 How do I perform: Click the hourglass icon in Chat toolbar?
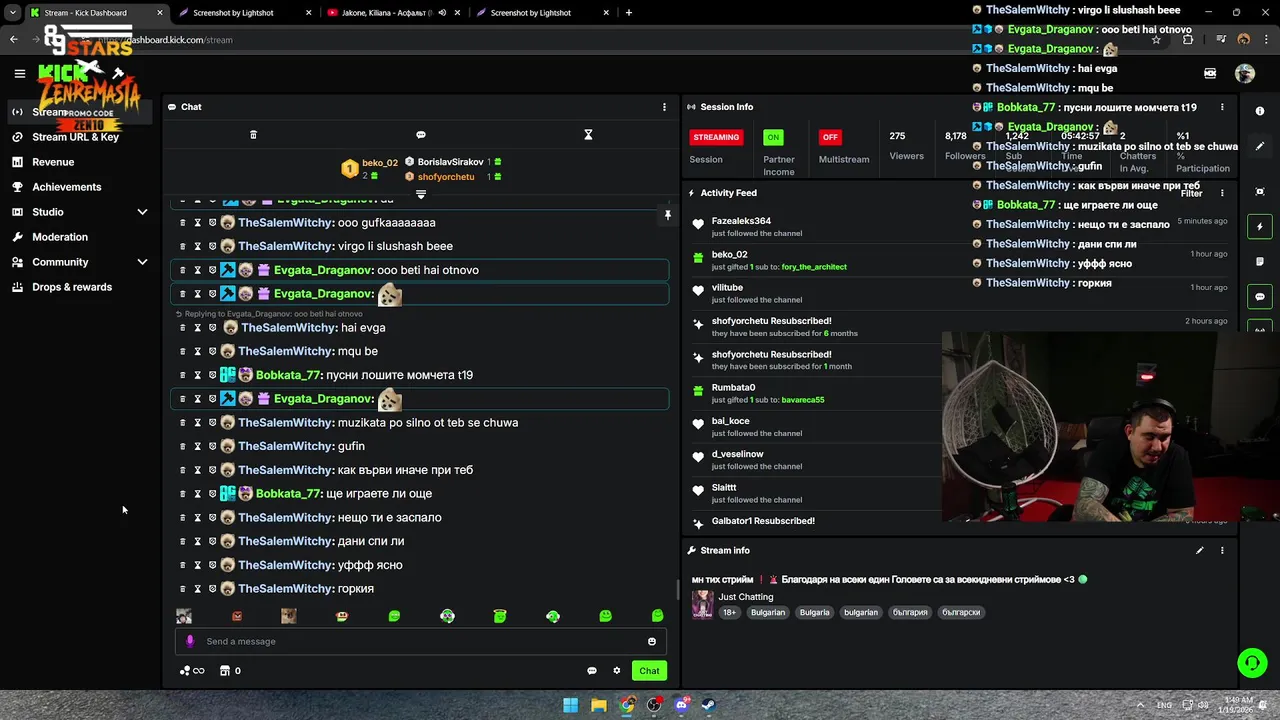coord(588,135)
